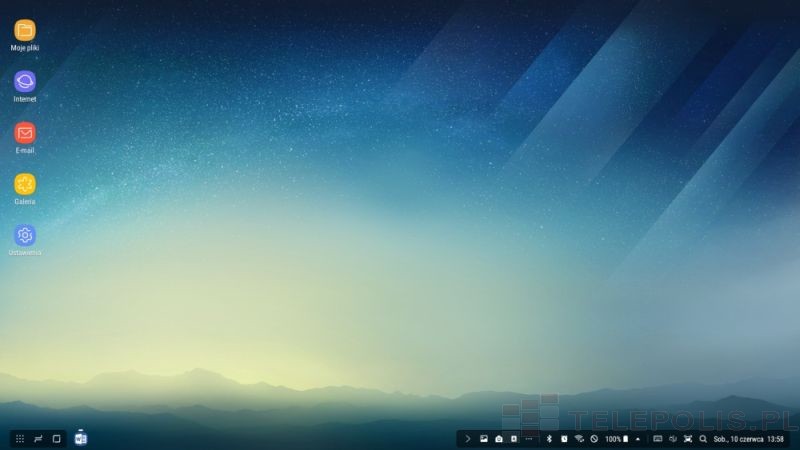Click the home square taskbar button
Screen dimensions: 800x450
[57, 439]
